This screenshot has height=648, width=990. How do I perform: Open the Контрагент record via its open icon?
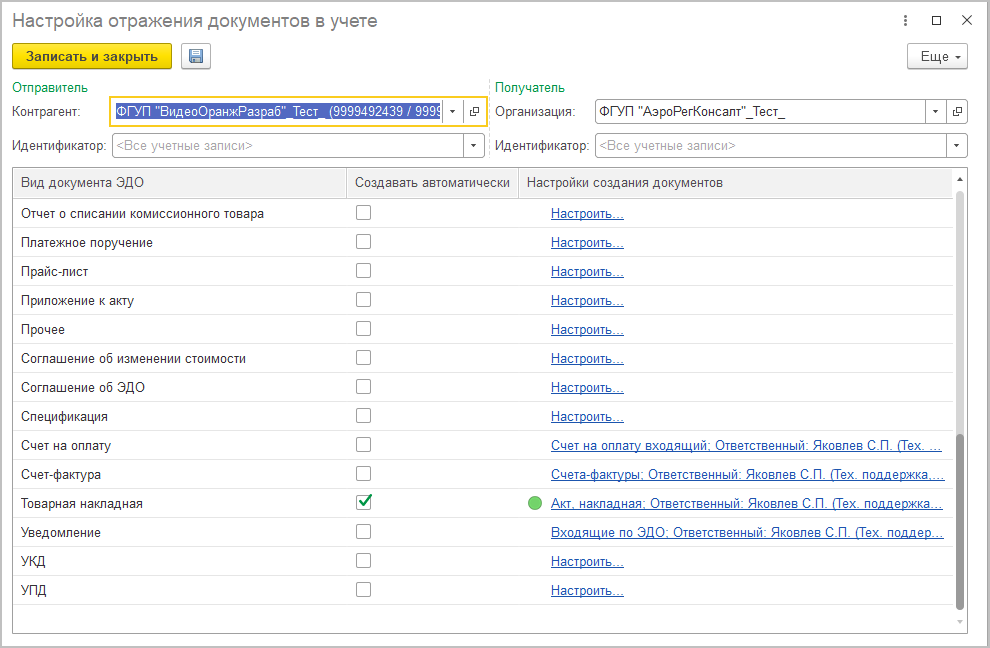tap(475, 112)
